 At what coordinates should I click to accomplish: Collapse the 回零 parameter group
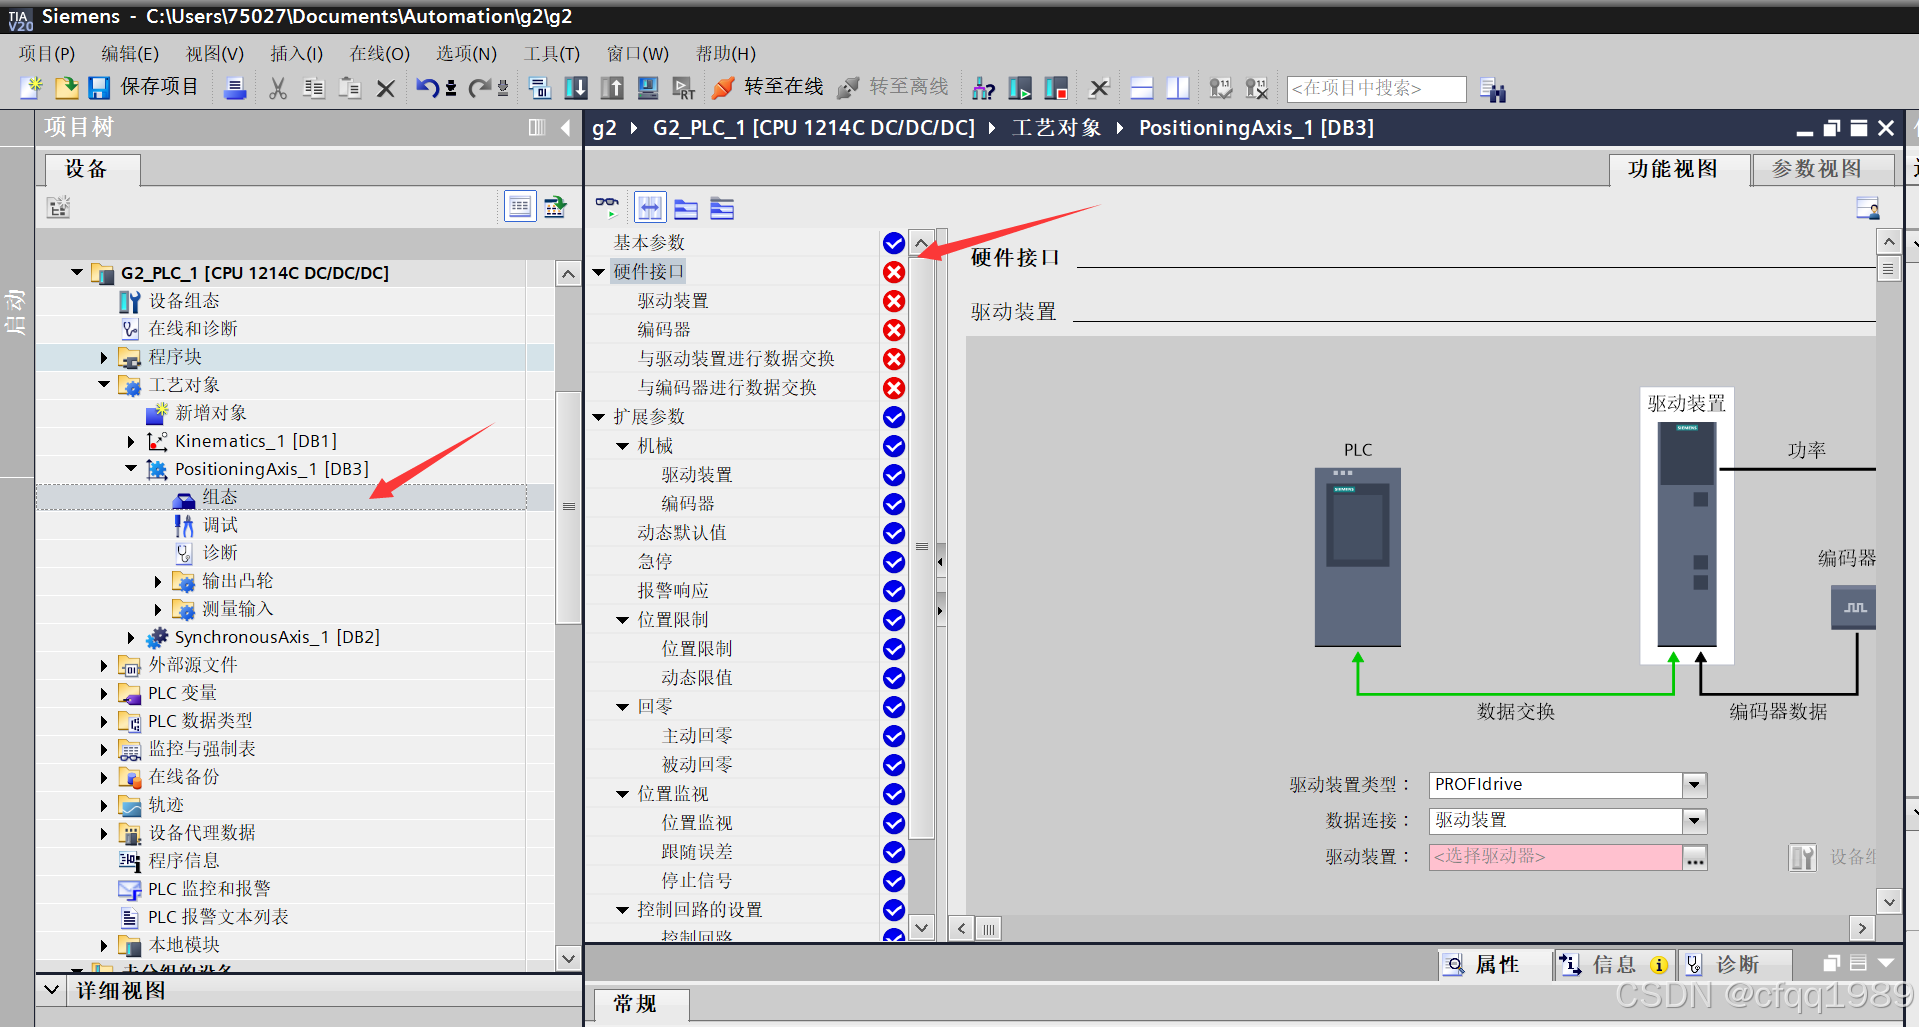[x=623, y=707]
